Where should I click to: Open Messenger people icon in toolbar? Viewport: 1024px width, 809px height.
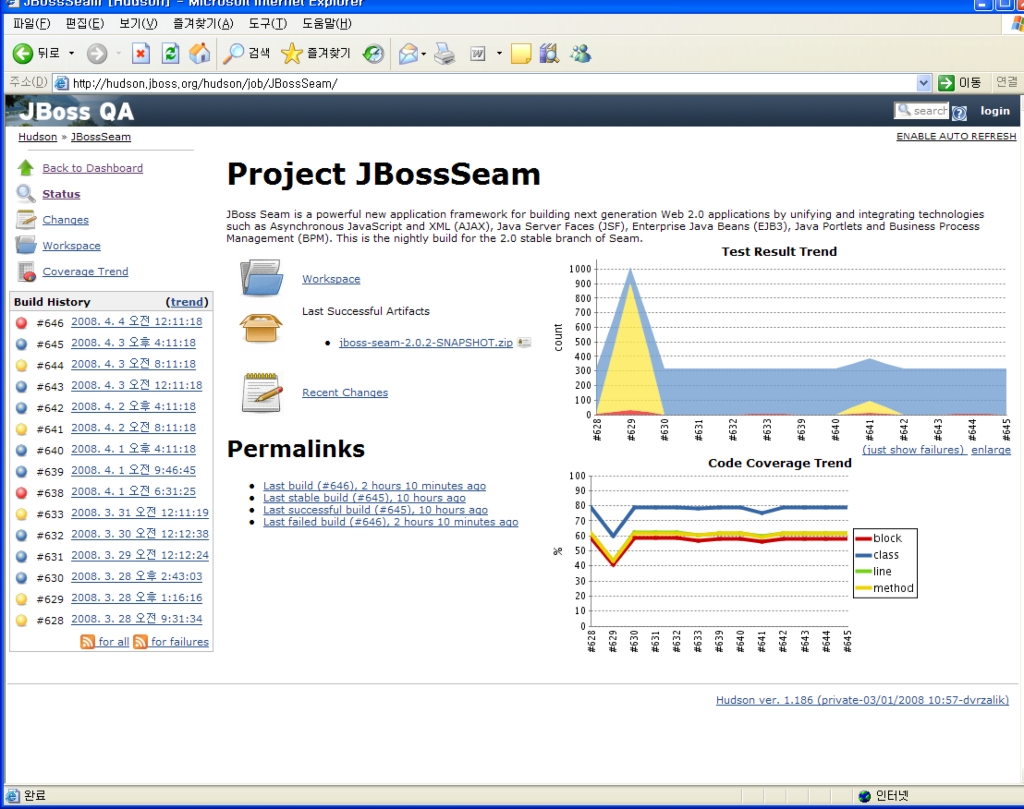[x=580, y=54]
